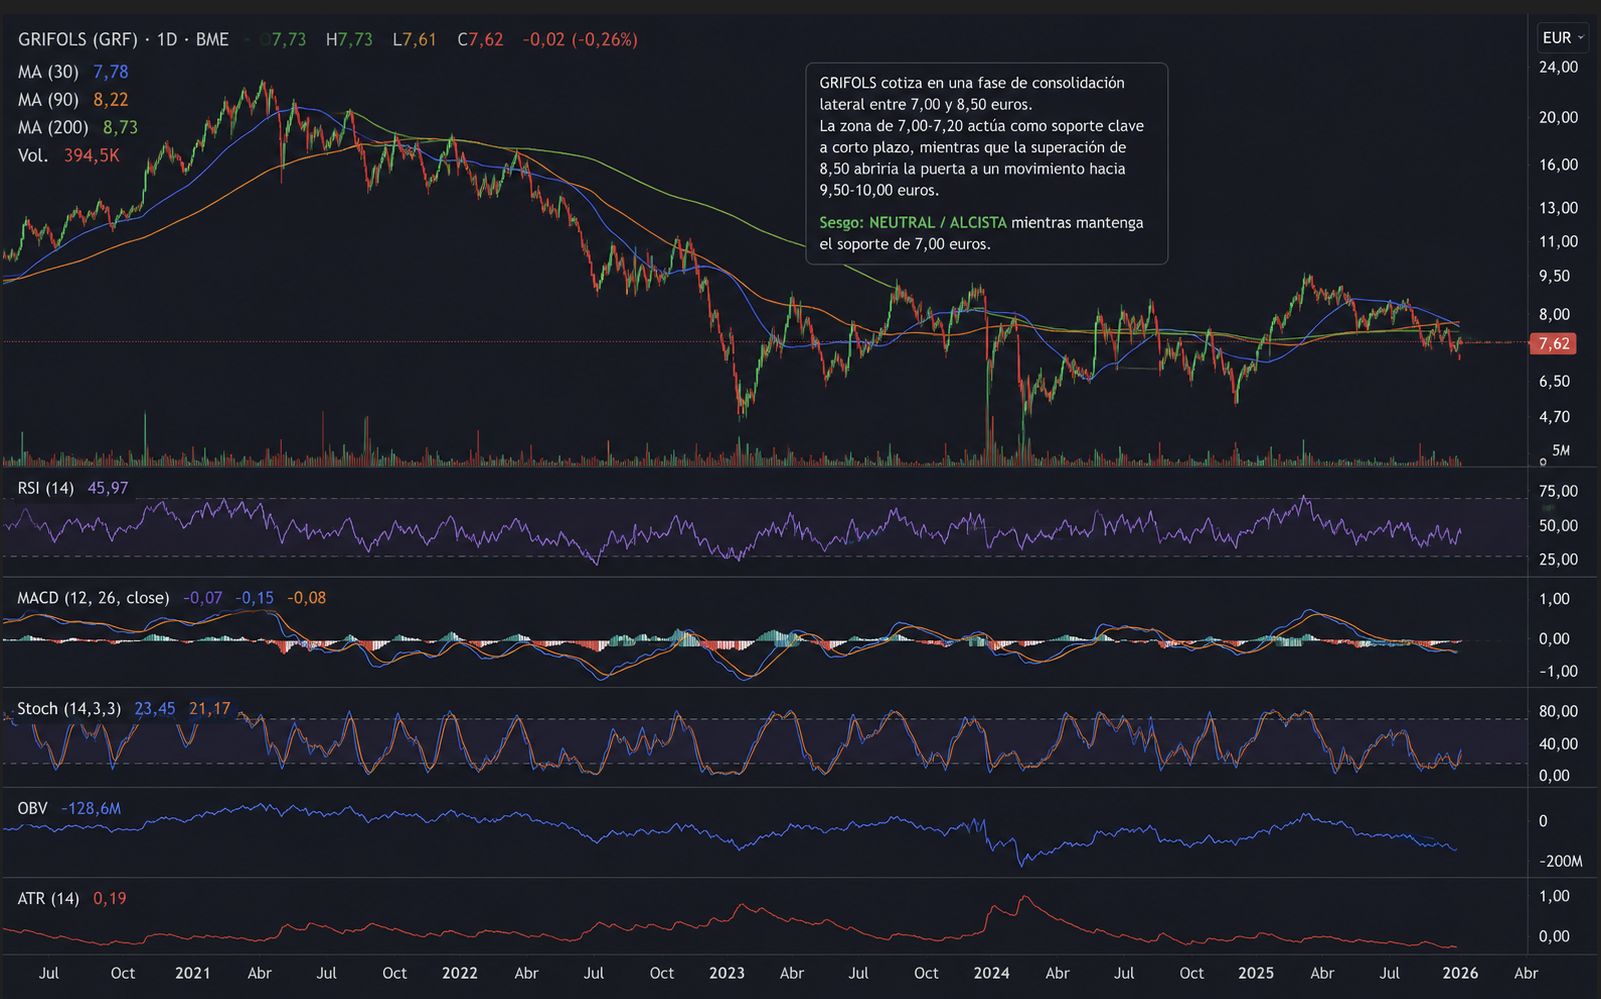
Task: Click the high price H7,73
Action: point(349,39)
